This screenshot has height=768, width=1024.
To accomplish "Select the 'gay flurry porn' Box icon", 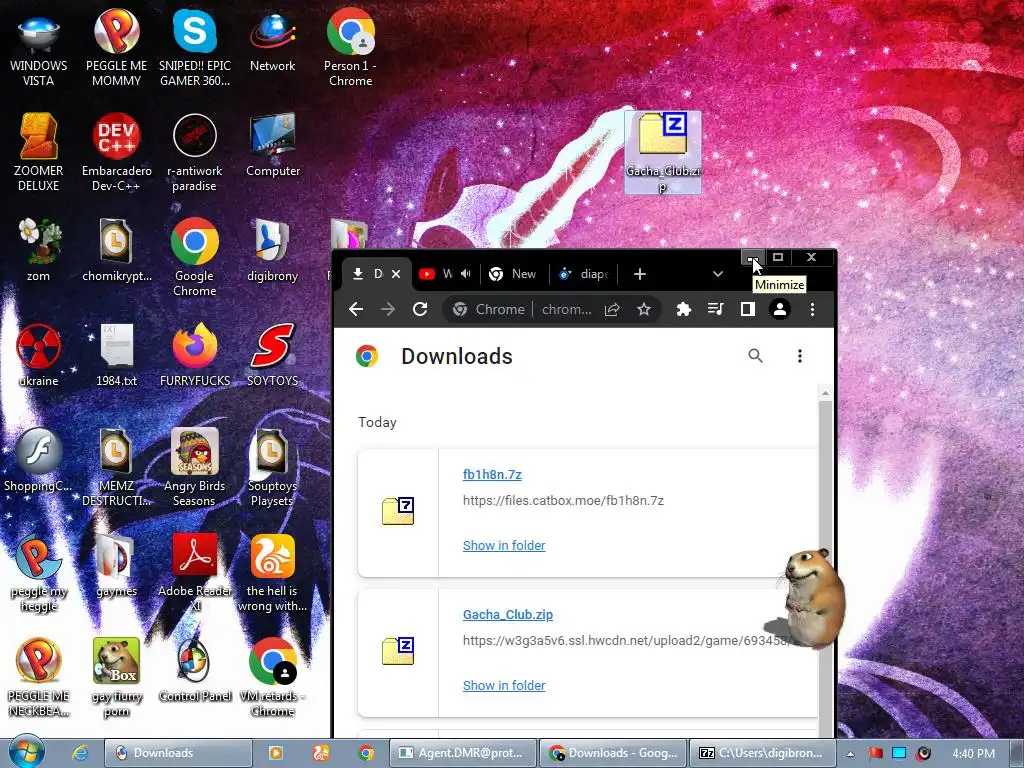I will [x=116, y=678].
